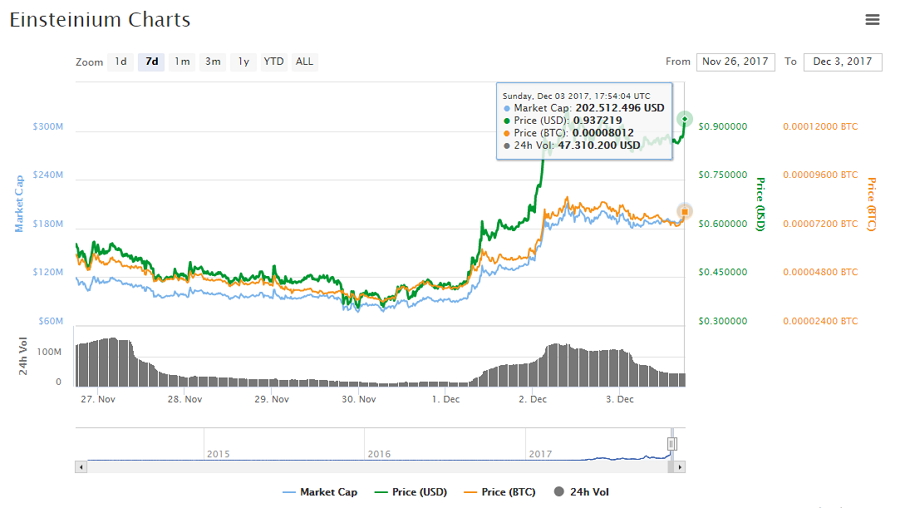This screenshot has height=508, width=900.
Task: Click the 3. Dec x-axis label
Action: point(620,399)
